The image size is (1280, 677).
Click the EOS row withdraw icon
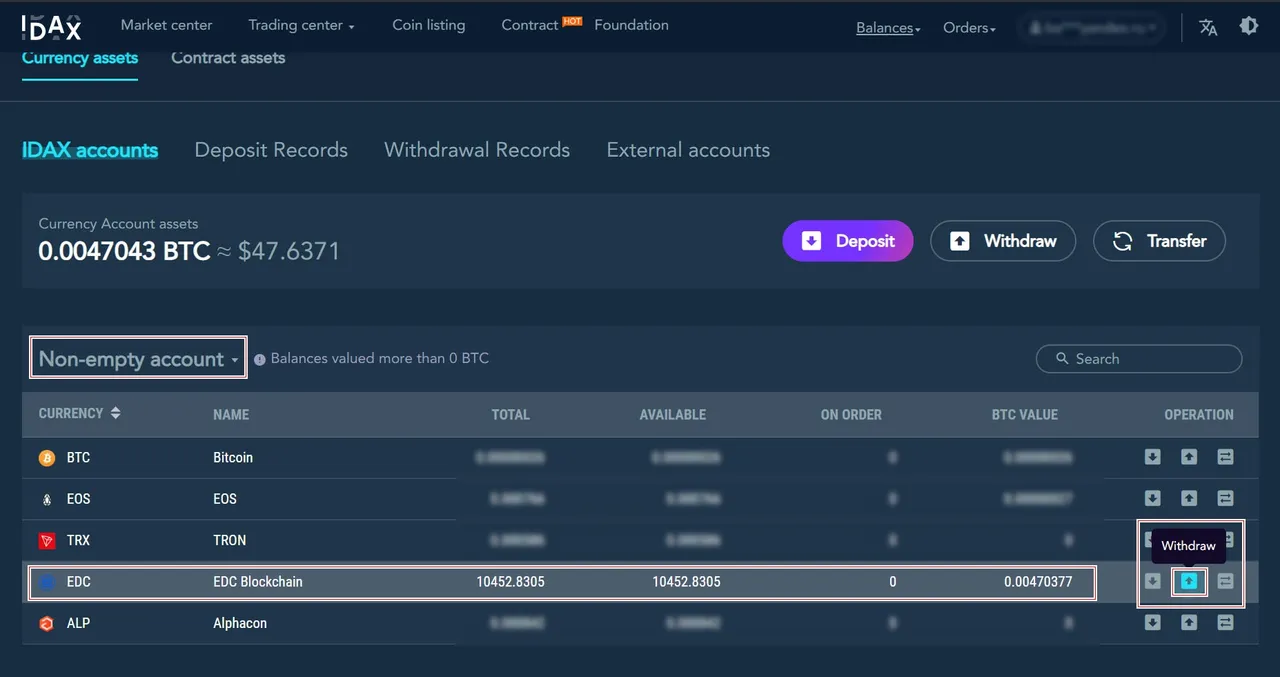pos(1189,498)
